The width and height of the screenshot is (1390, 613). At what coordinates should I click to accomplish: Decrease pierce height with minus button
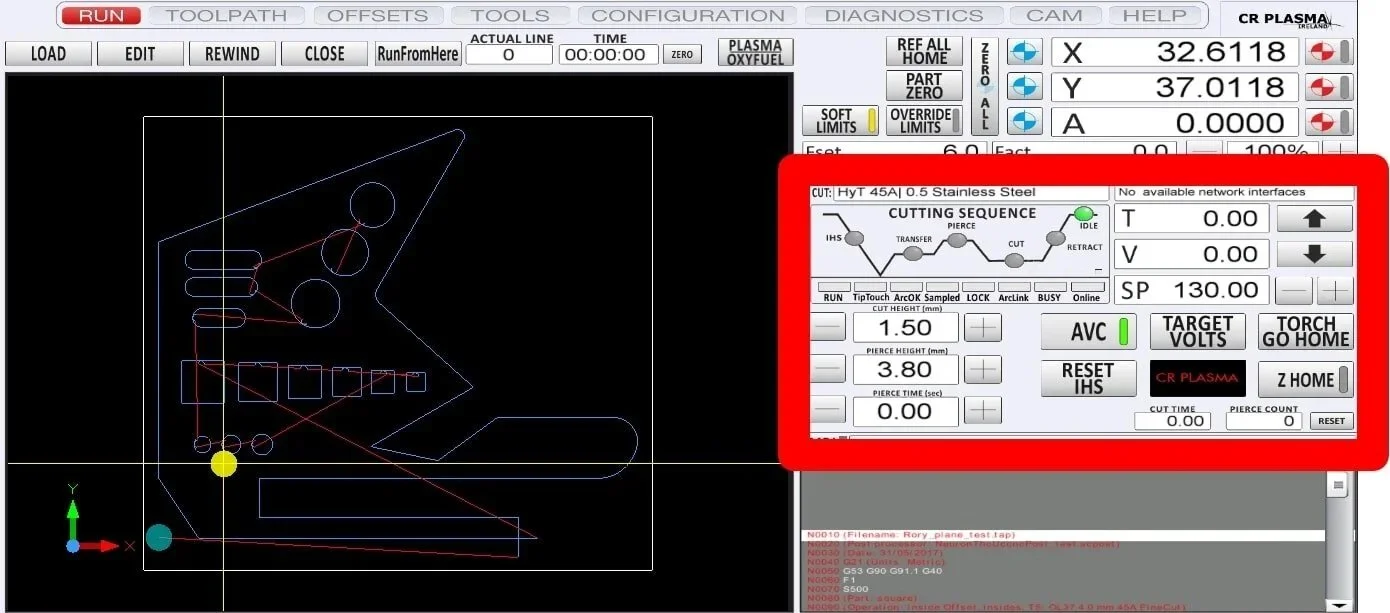(828, 369)
